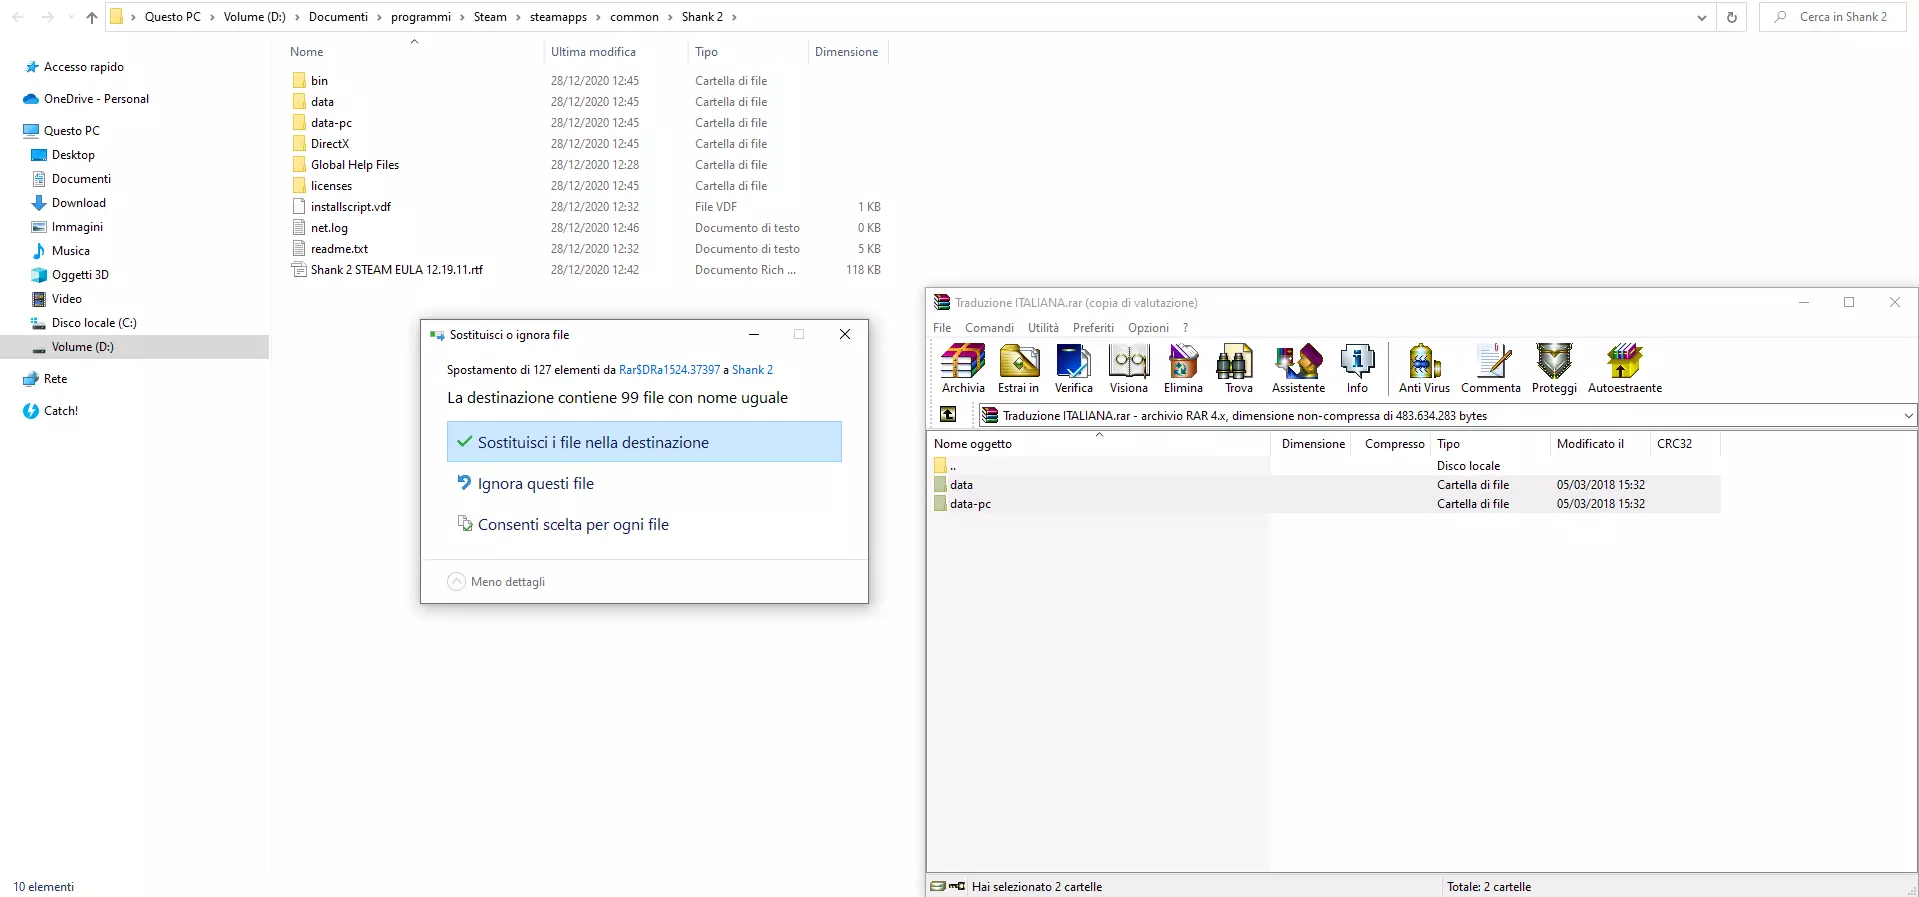Screen dimensions: 1919x897
Task: Select the net.log file
Action: [329, 228]
